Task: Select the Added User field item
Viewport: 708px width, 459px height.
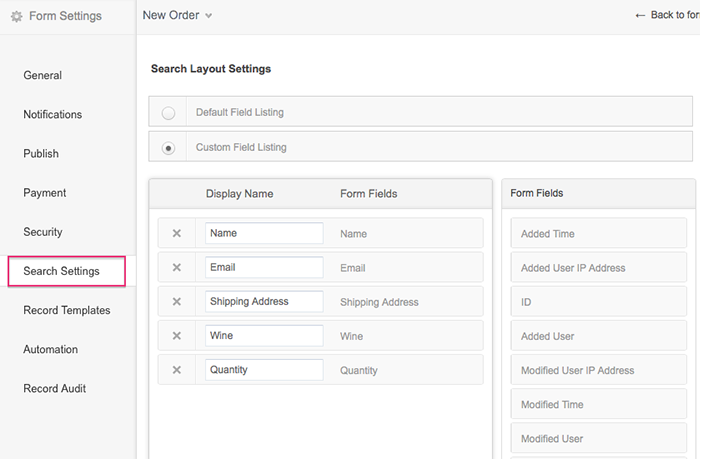Action: (x=598, y=336)
